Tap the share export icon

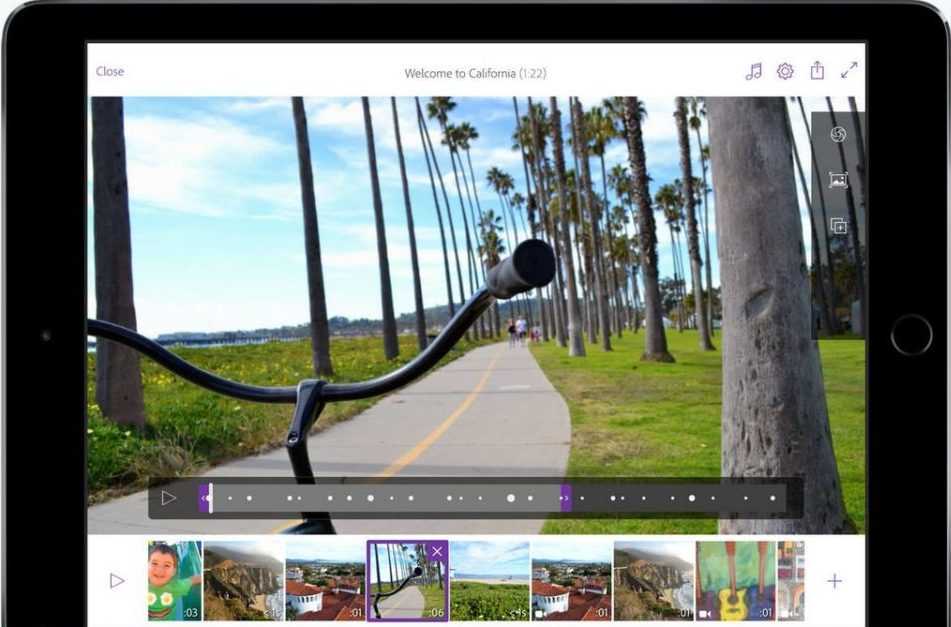coord(817,71)
